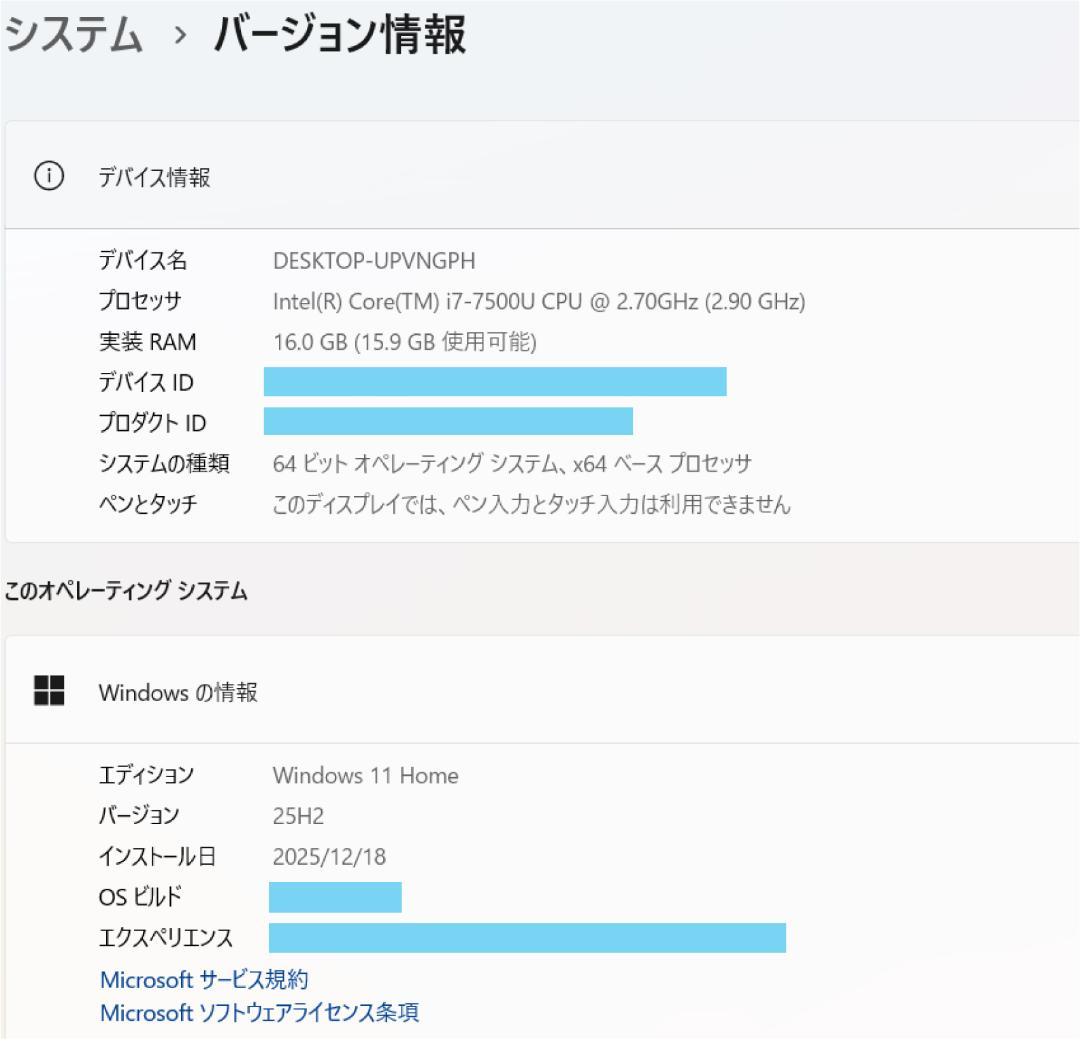
Task: Click the エクスペリエンス value field
Action: click(527, 938)
